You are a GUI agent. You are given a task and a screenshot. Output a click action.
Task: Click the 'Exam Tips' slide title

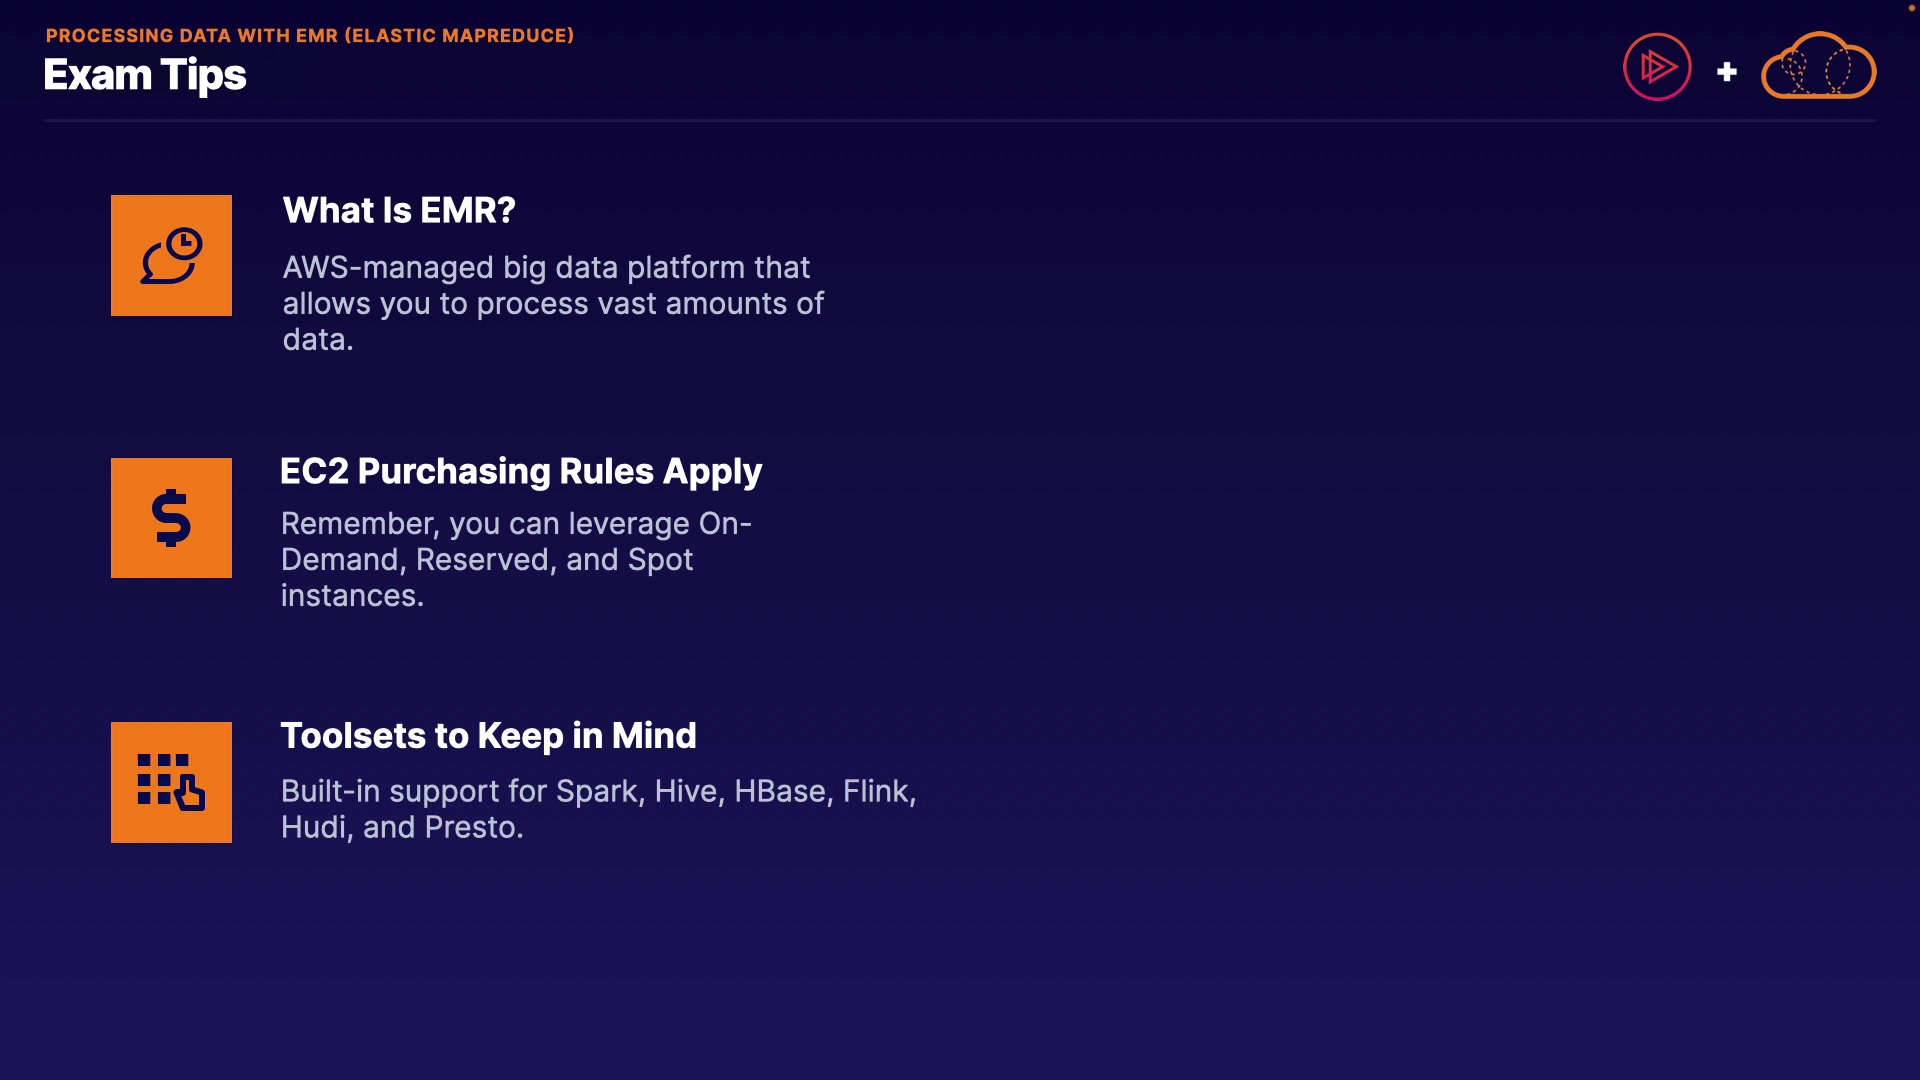(145, 75)
